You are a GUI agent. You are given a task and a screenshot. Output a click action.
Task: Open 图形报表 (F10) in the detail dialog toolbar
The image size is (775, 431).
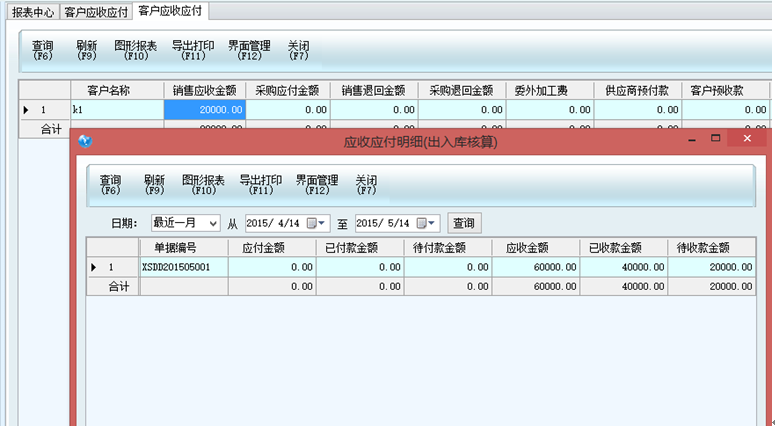pyautogui.click(x=203, y=184)
